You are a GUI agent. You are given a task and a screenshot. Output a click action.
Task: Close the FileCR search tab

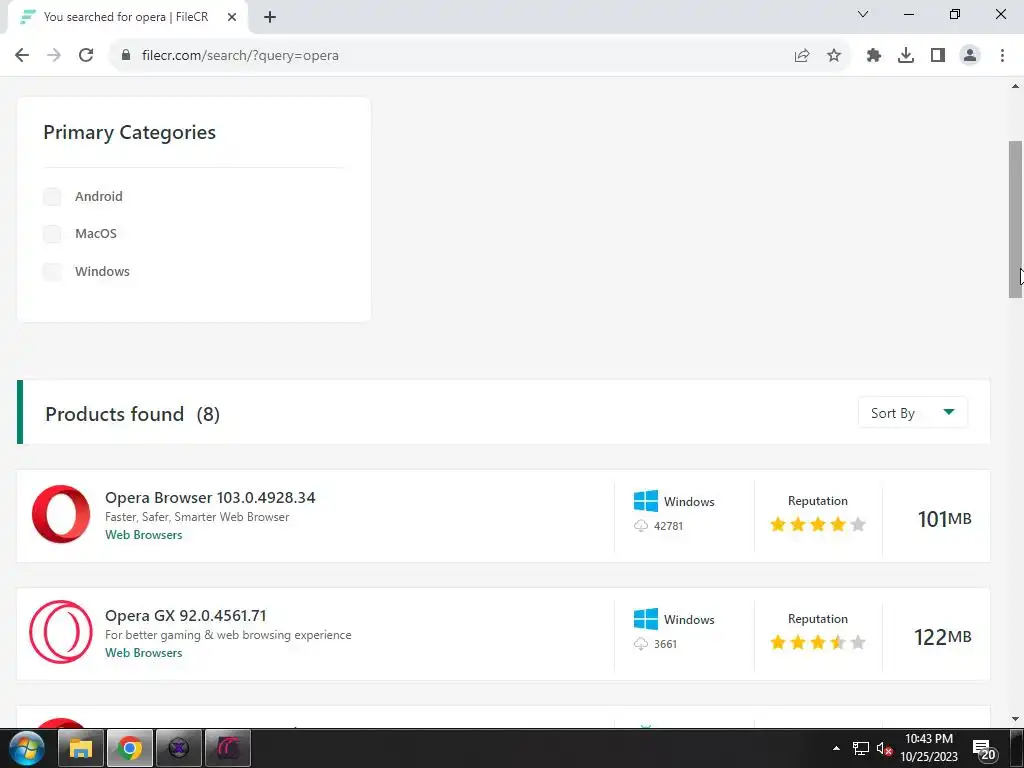click(232, 17)
